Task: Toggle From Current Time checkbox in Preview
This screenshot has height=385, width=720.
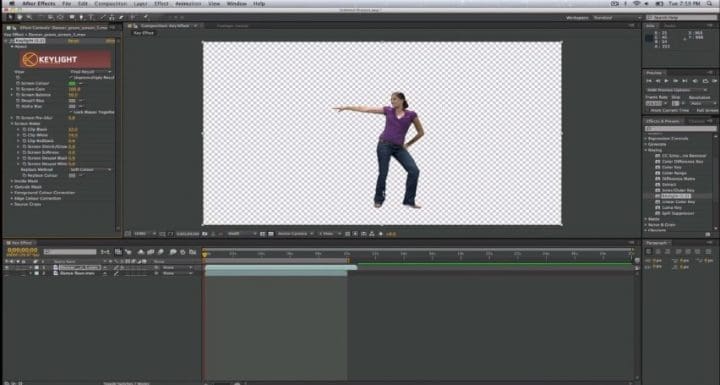Action: (x=648, y=110)
